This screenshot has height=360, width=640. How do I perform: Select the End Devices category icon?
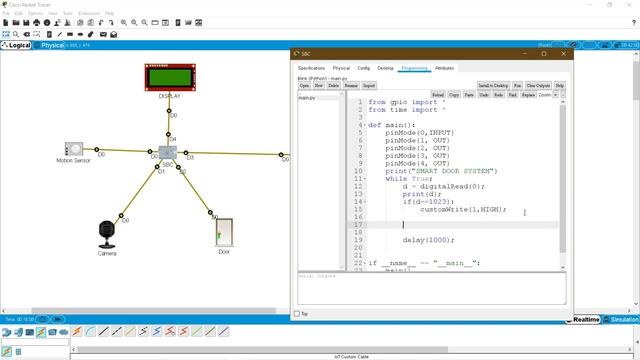[x=18, y=332]
